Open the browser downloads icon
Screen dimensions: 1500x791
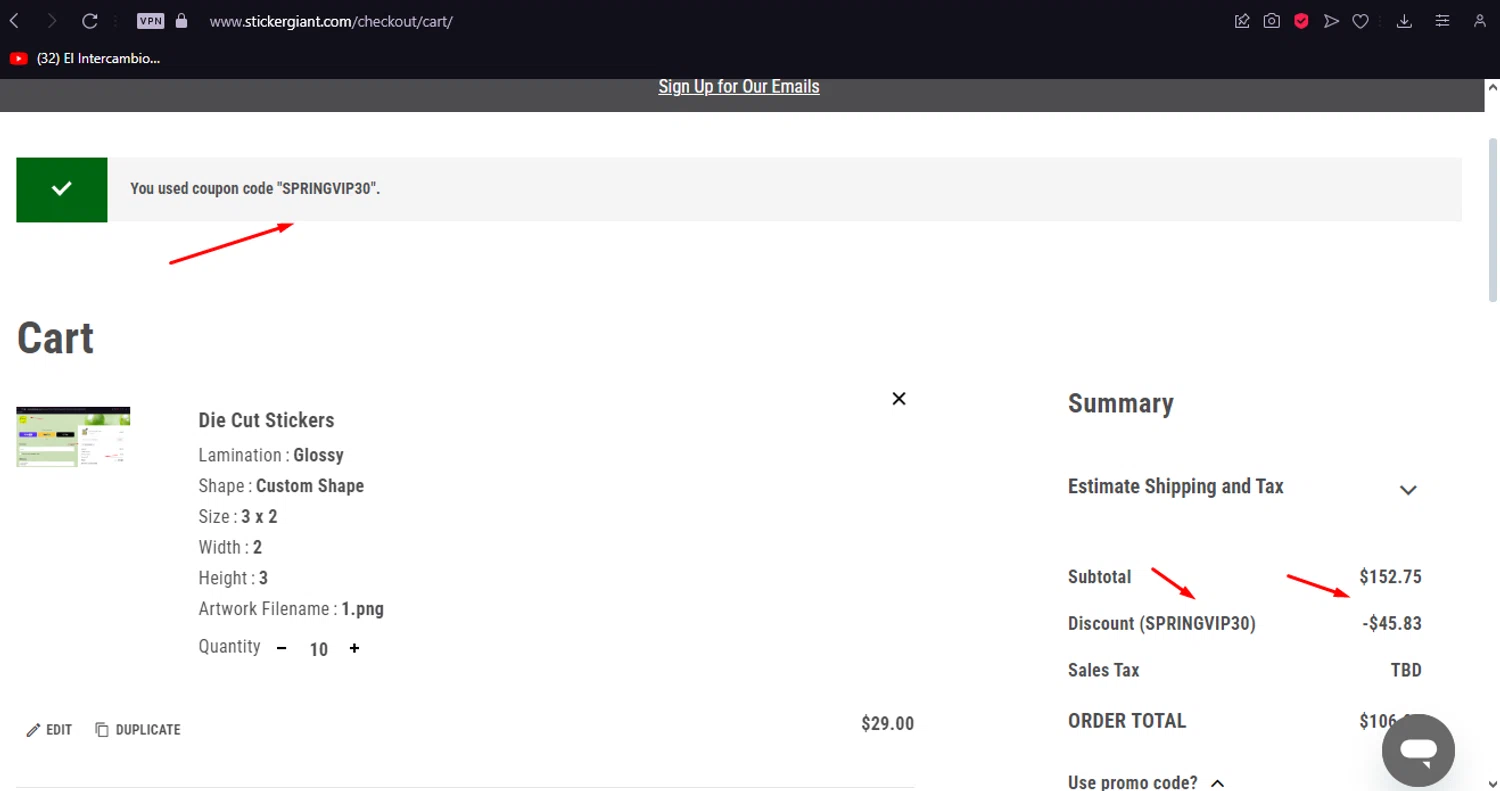(x=1404, y=20)
